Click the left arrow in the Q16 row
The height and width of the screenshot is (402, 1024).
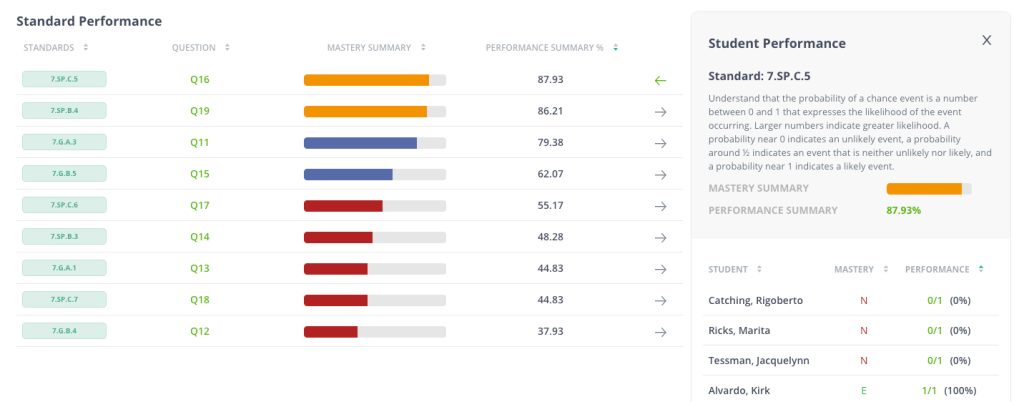[x=660, y=80]
